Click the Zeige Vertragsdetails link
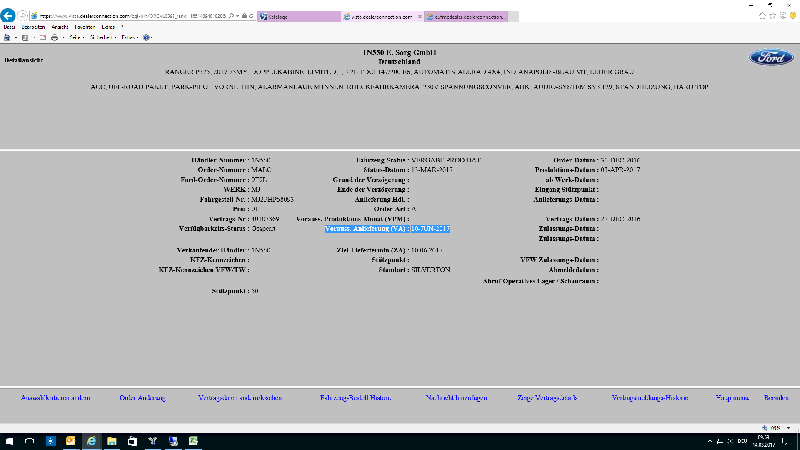The image size is (800, 450). [547, 398]
